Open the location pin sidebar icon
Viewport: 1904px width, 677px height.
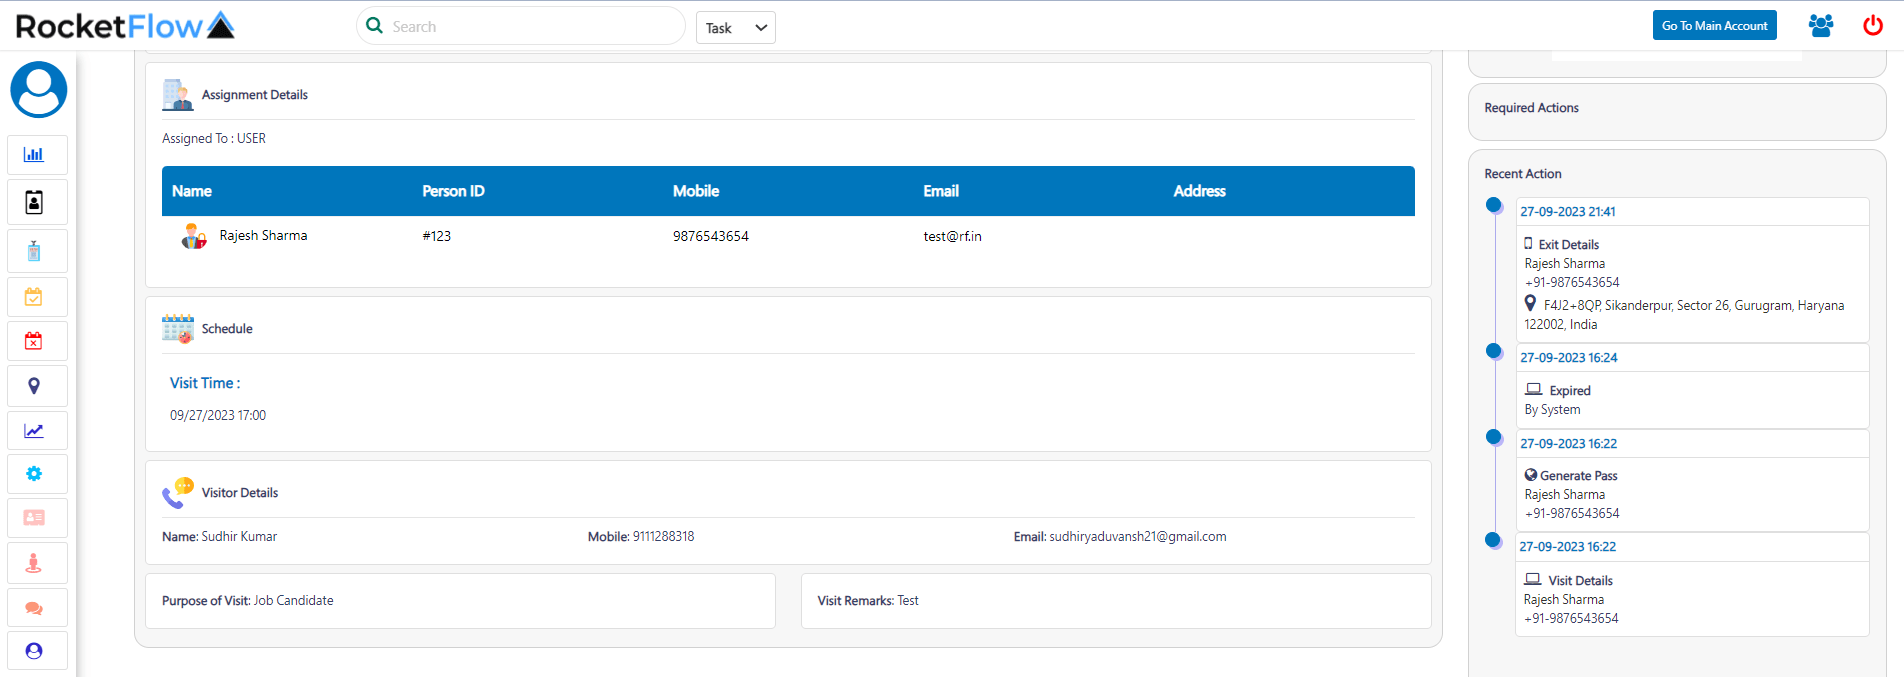click(34, 386)
